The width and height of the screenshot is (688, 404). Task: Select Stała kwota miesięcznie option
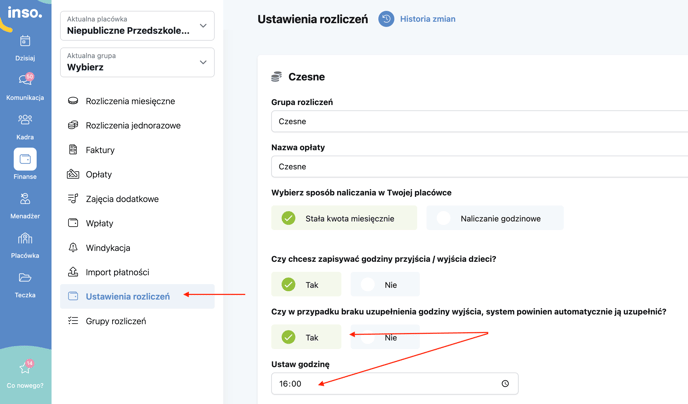pyautogui.click(x=344, y=218)
